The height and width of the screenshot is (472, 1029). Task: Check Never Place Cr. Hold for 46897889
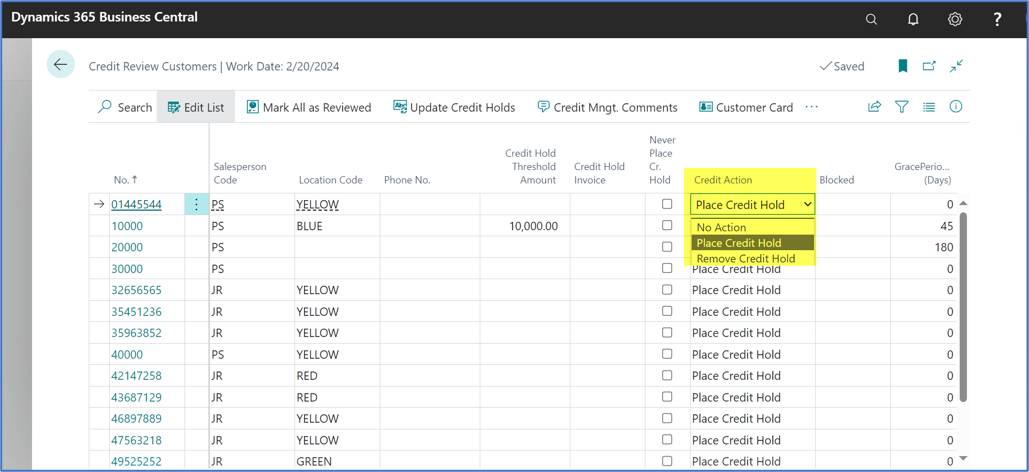(x=667, y=418)
